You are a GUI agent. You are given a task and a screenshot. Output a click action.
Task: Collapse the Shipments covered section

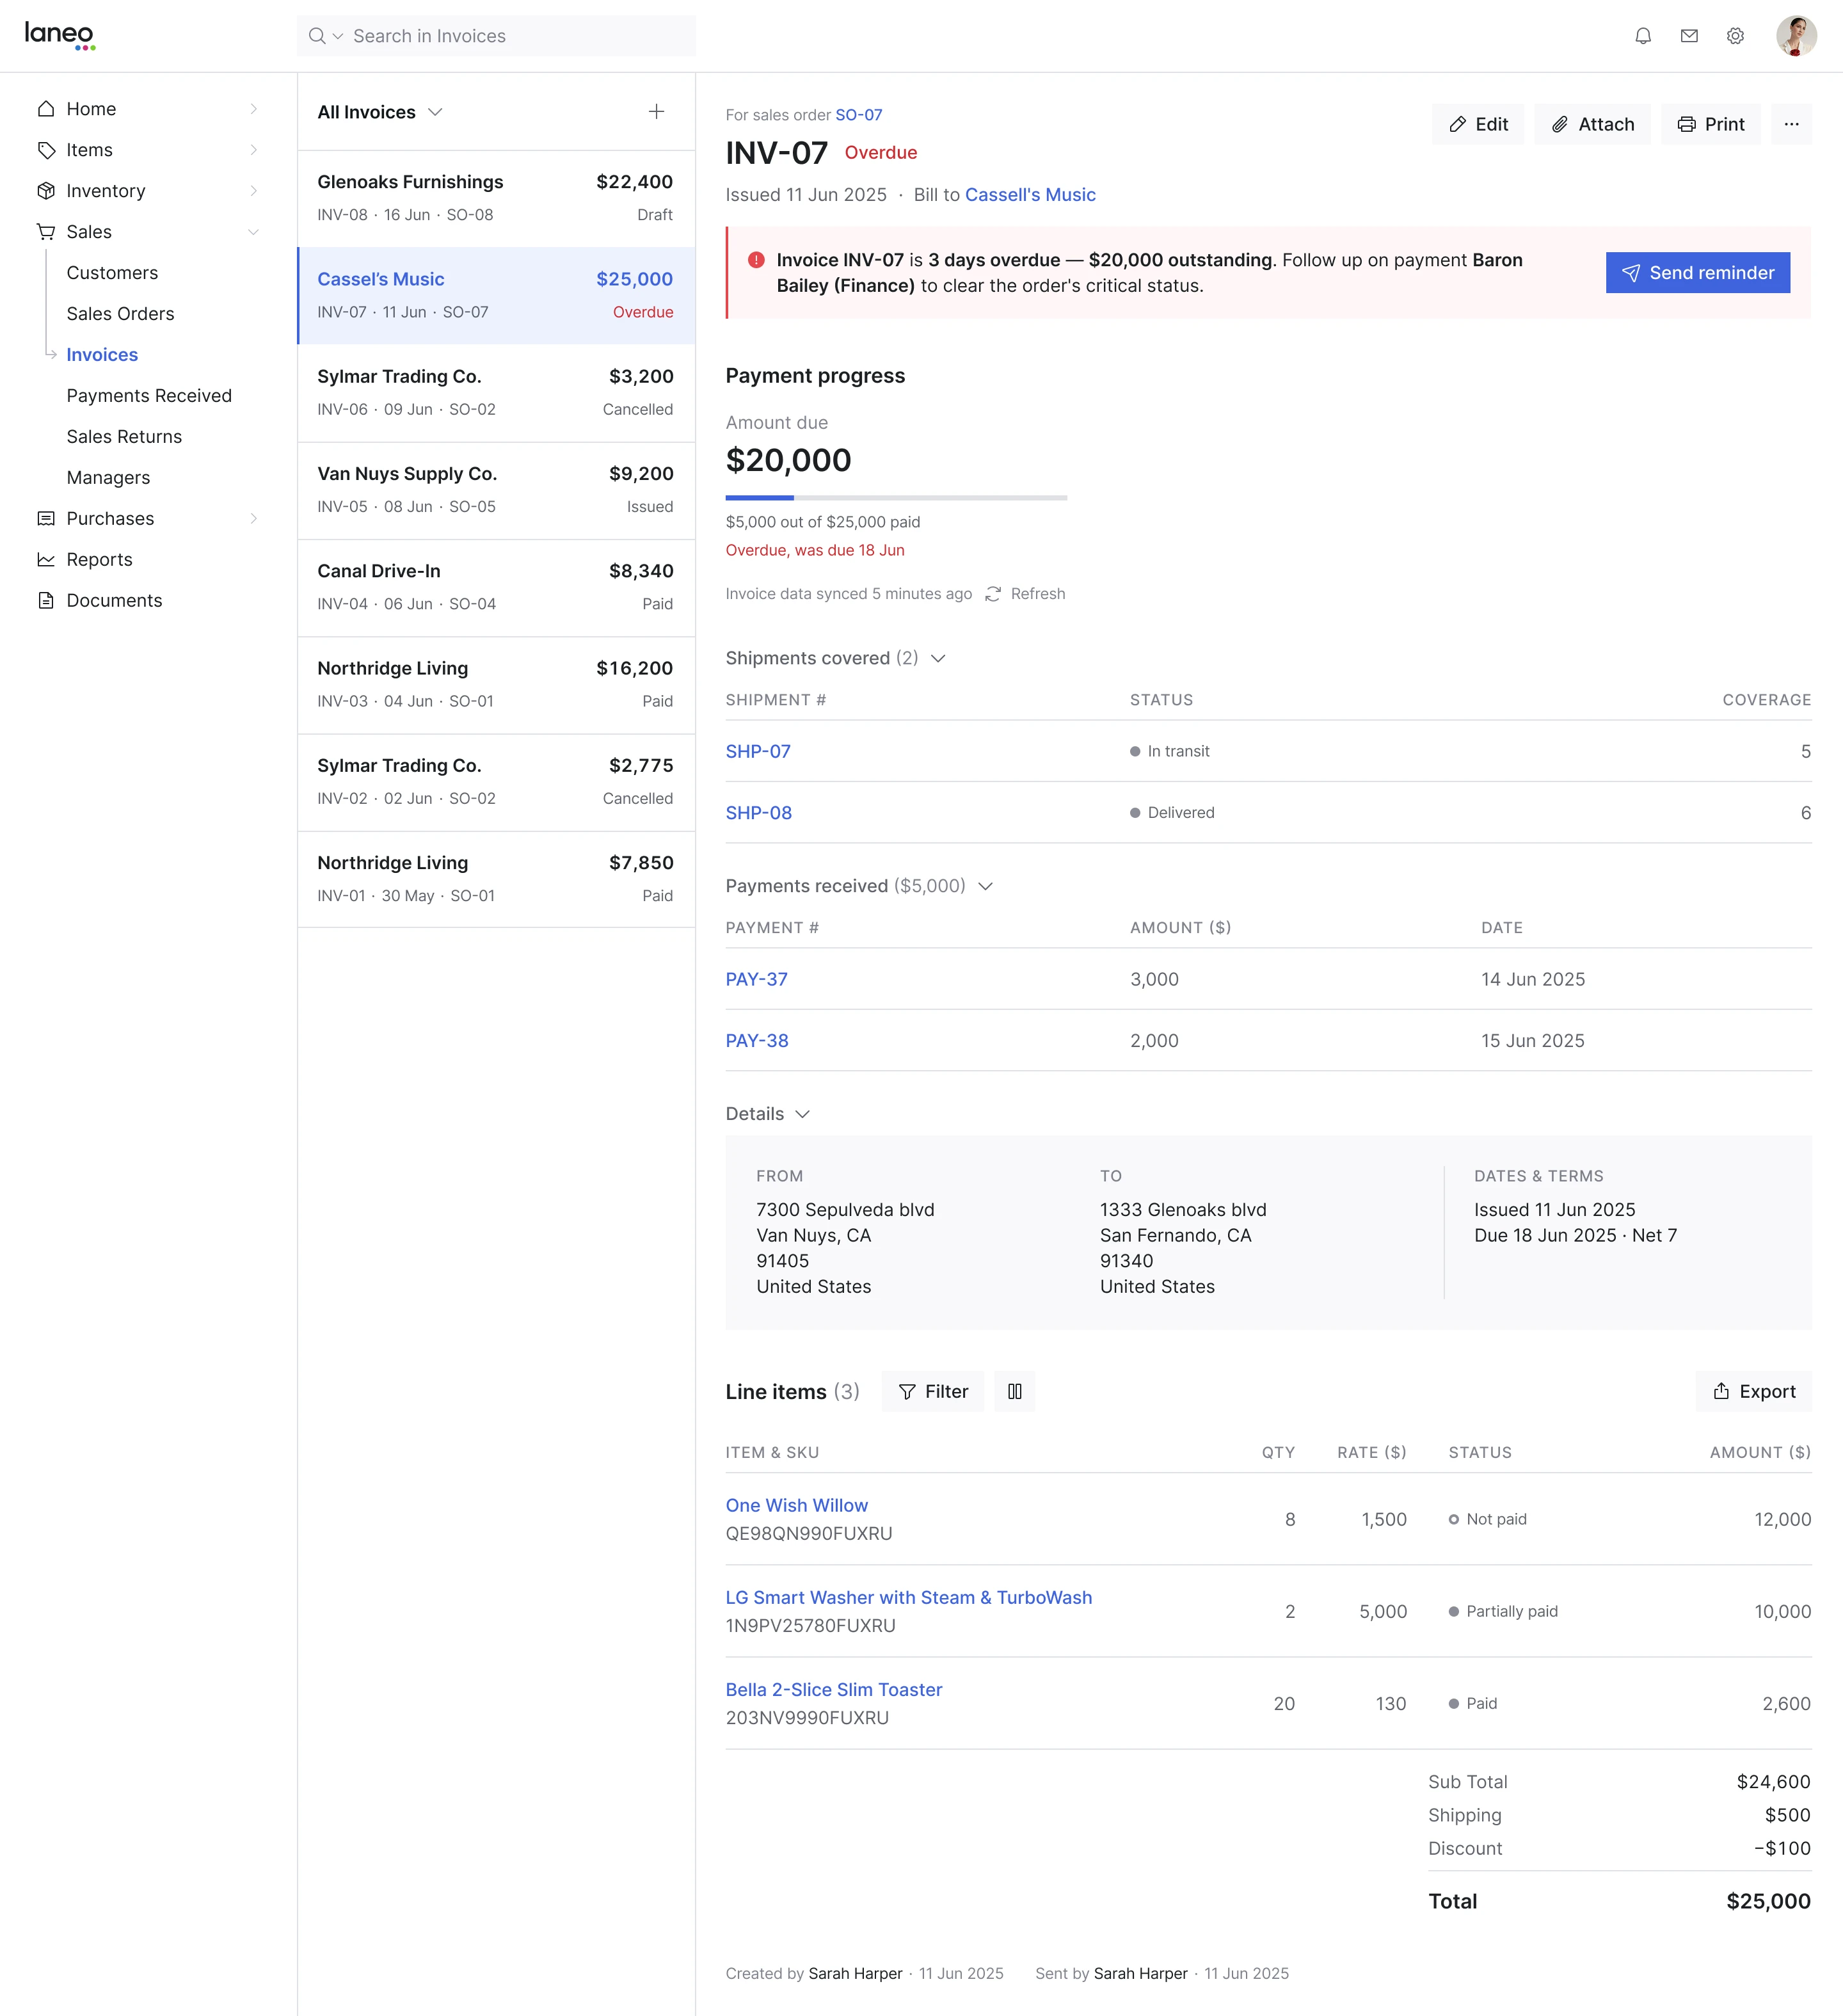coord(938,658)
